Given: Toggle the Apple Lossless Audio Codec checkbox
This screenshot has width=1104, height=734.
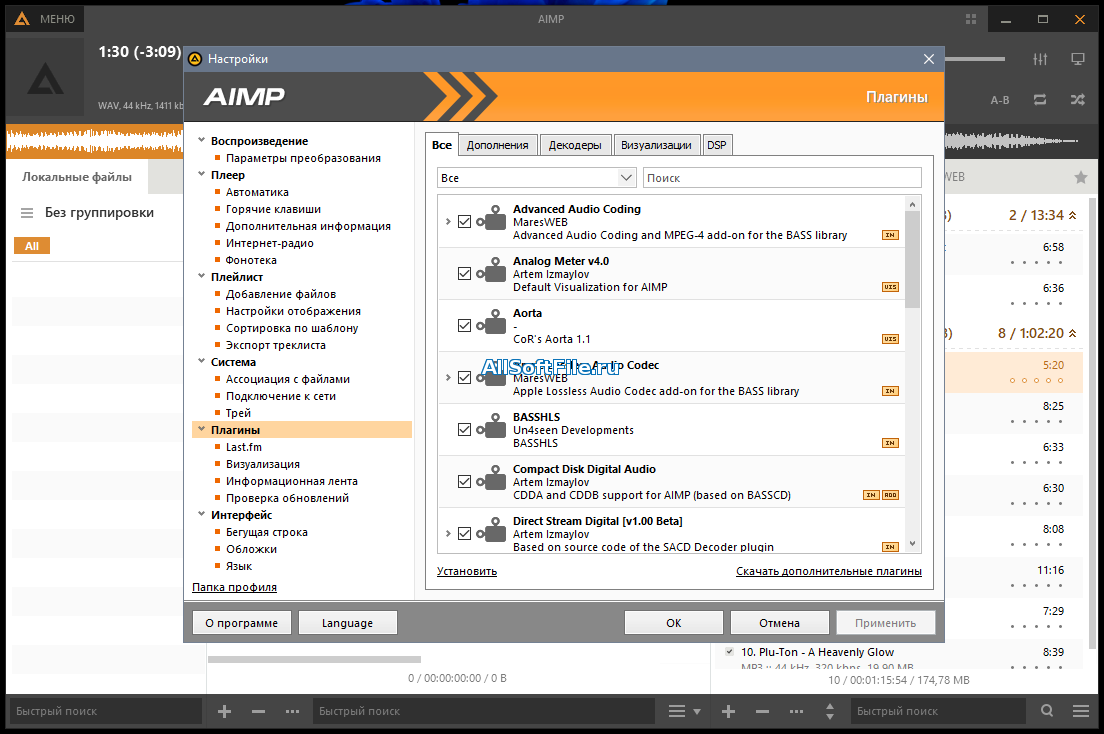Looking at the screenshot, I should coord(464,378).
